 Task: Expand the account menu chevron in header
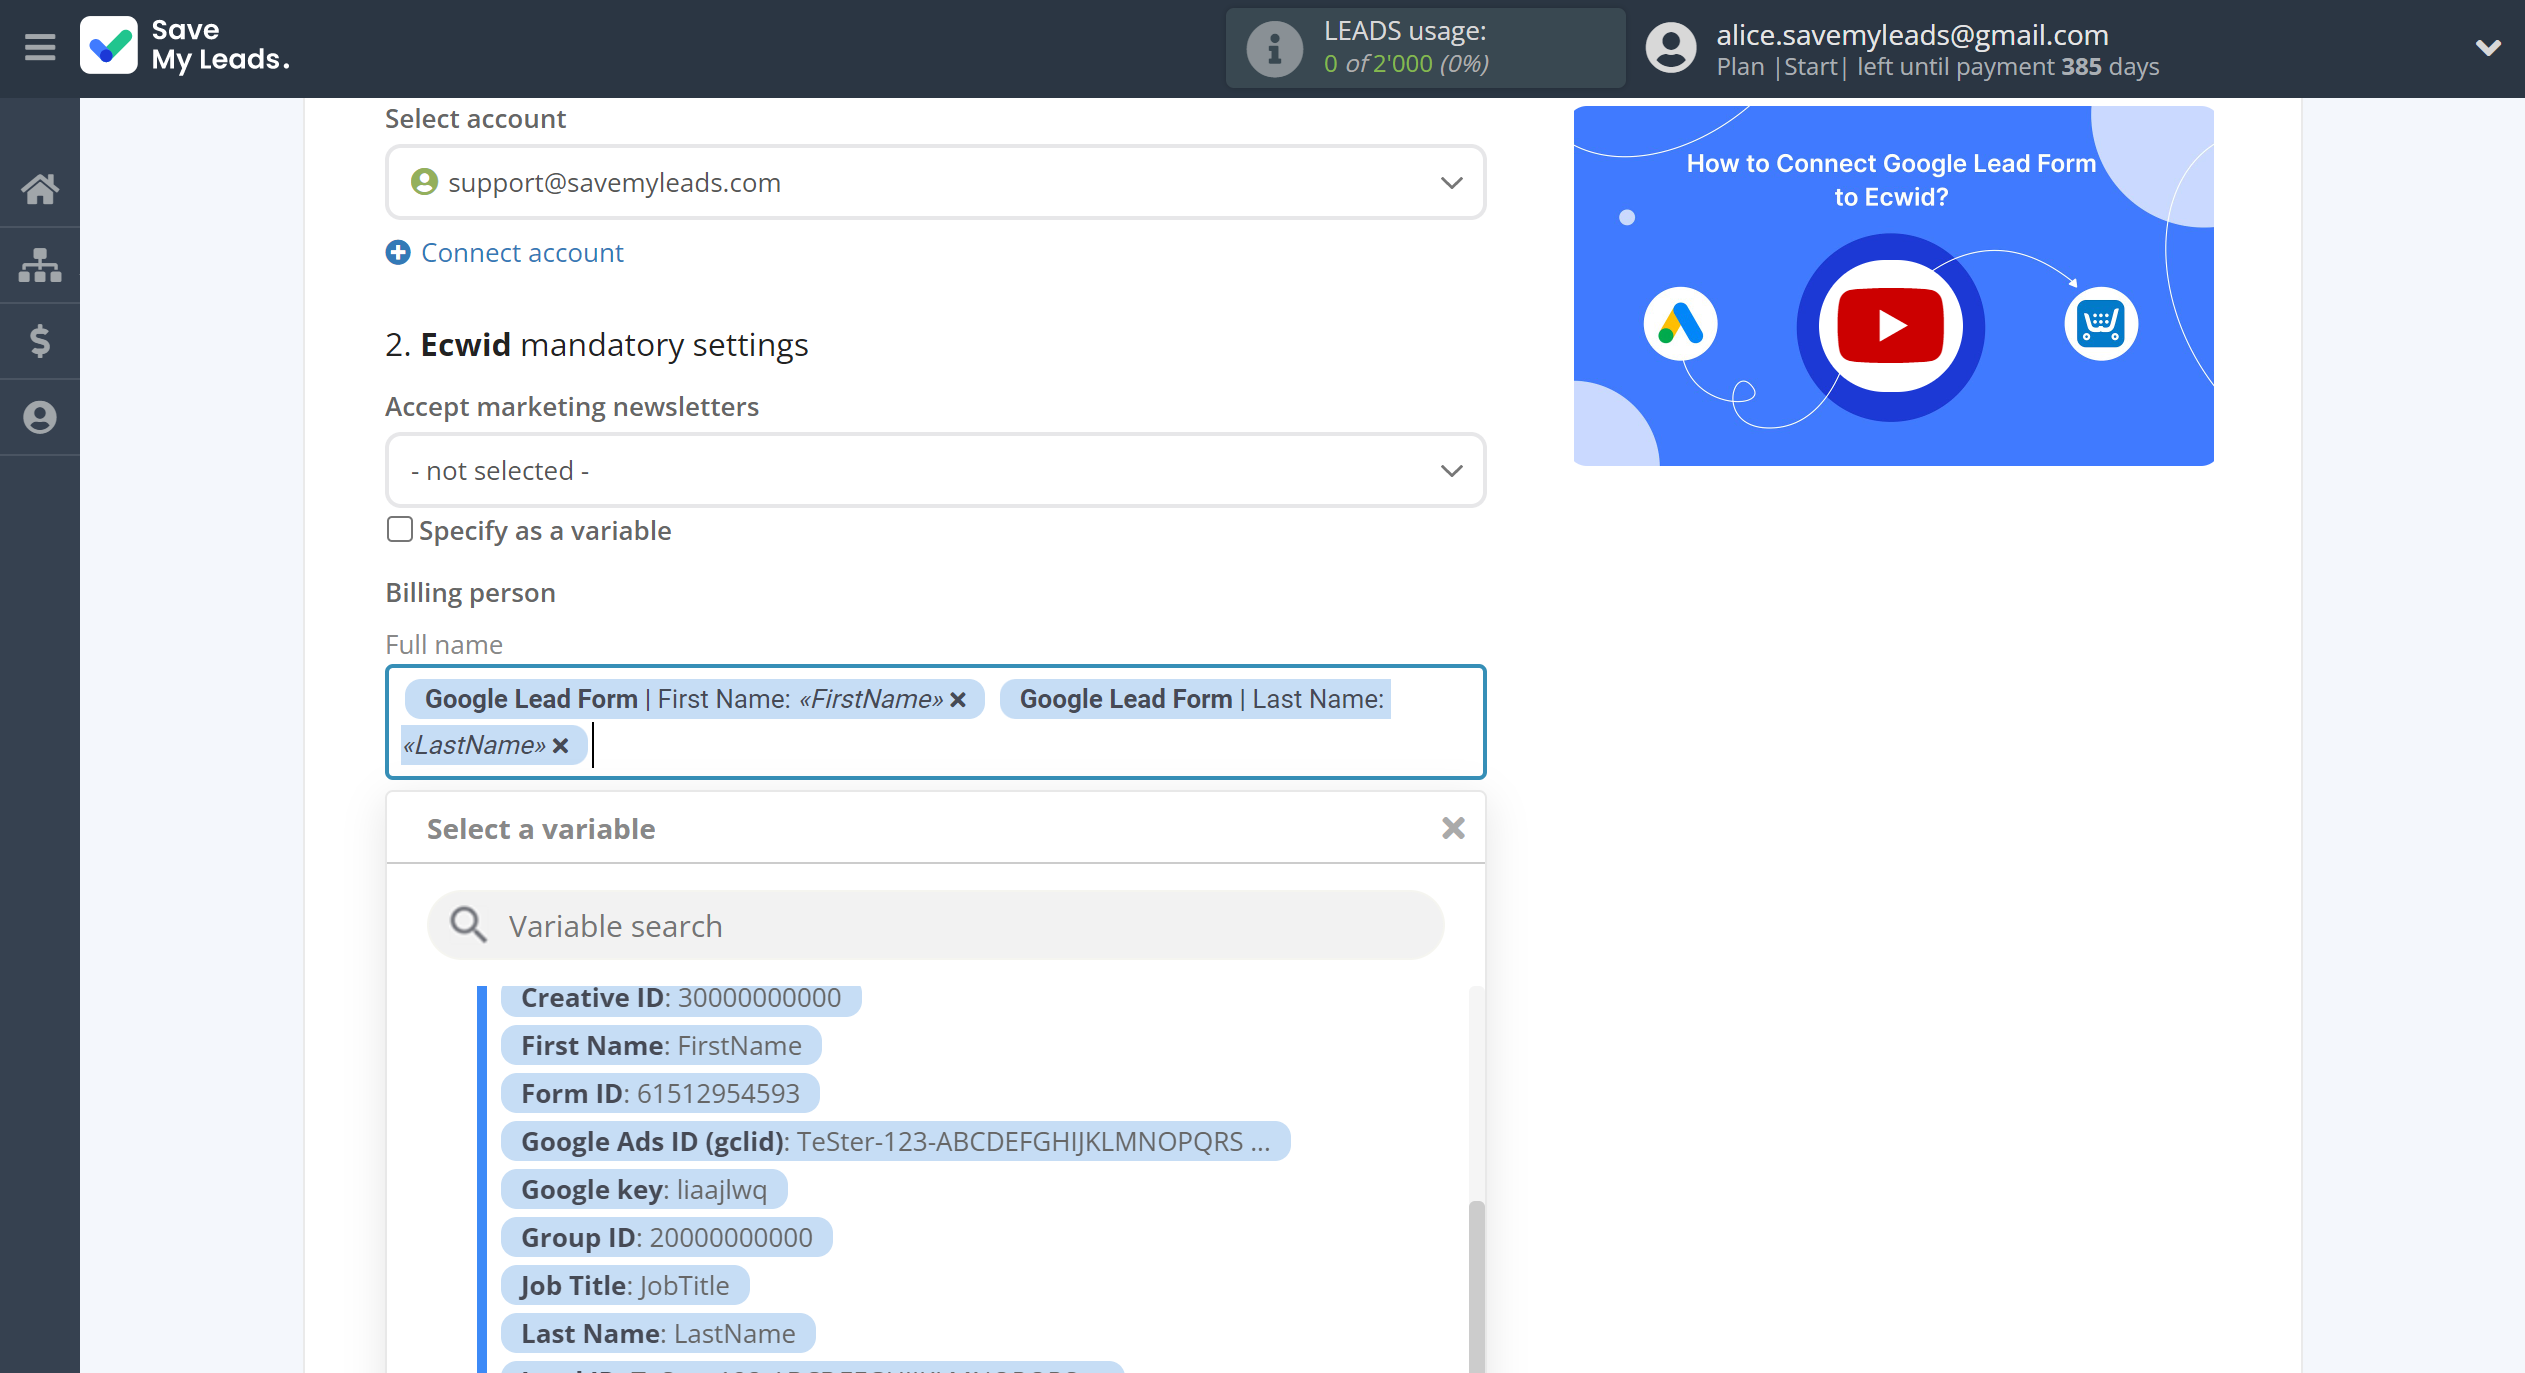click(x=2487, y=47)
